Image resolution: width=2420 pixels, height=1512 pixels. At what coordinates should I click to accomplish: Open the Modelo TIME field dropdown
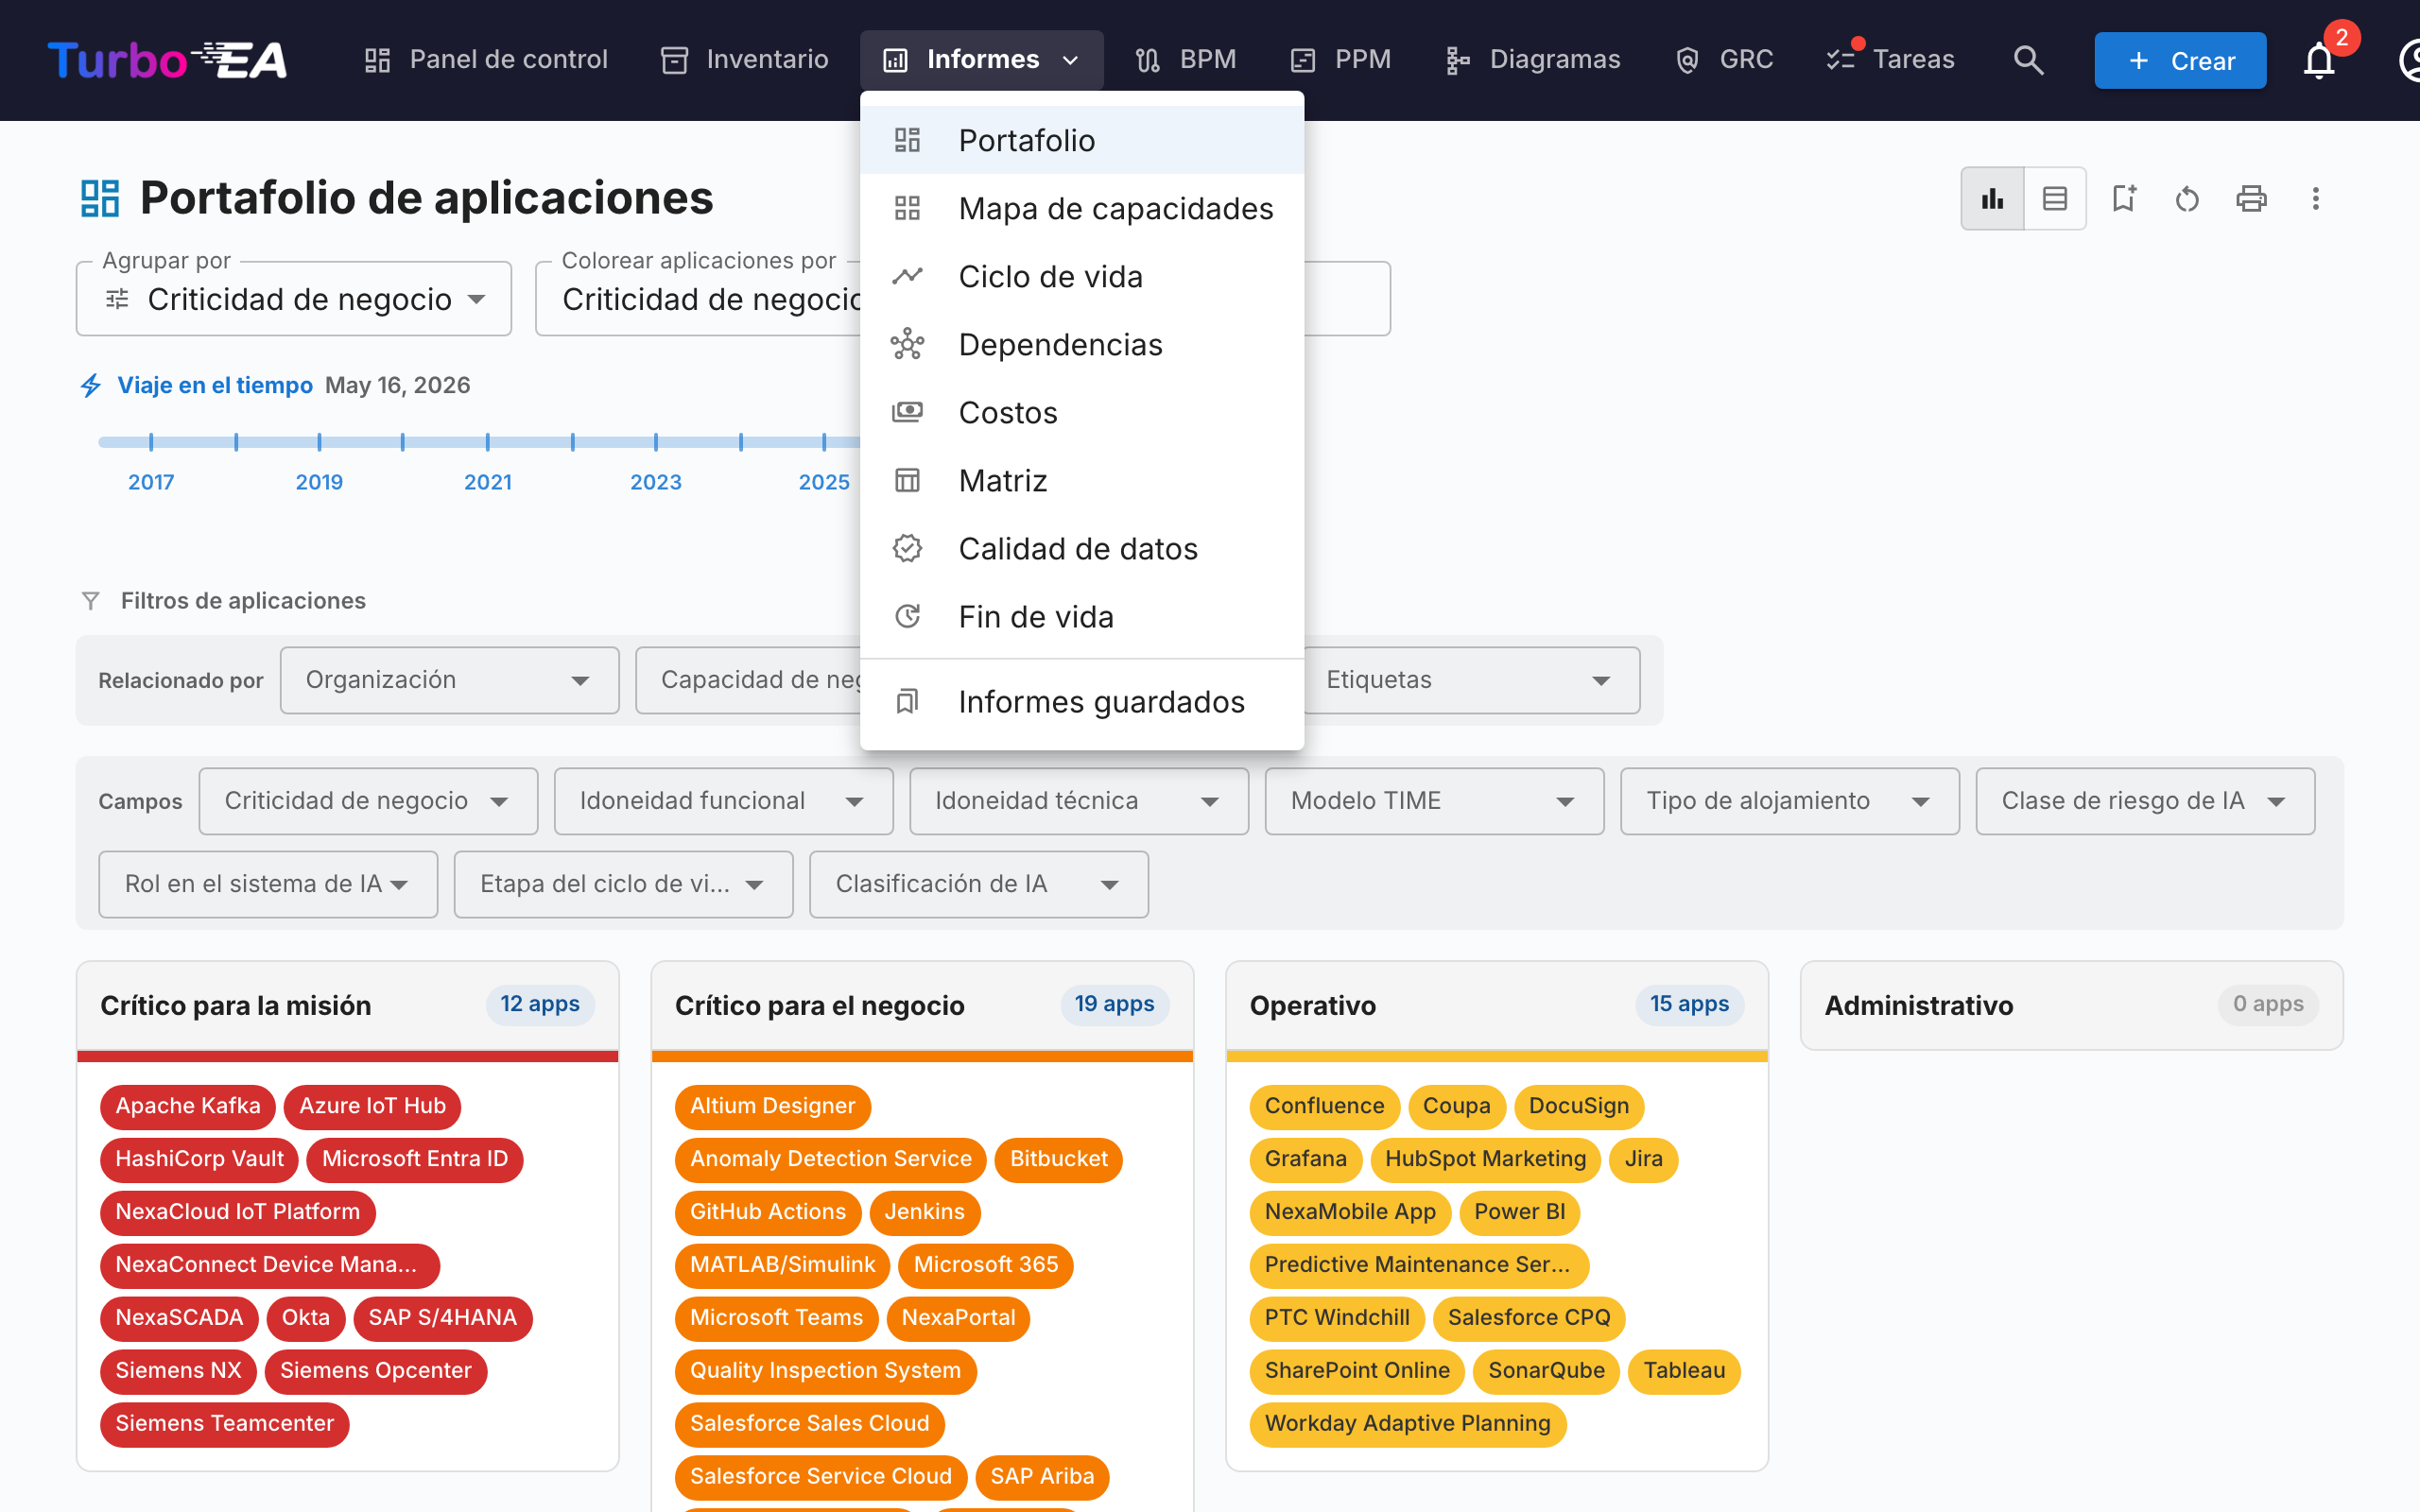tap(1434, 801)
